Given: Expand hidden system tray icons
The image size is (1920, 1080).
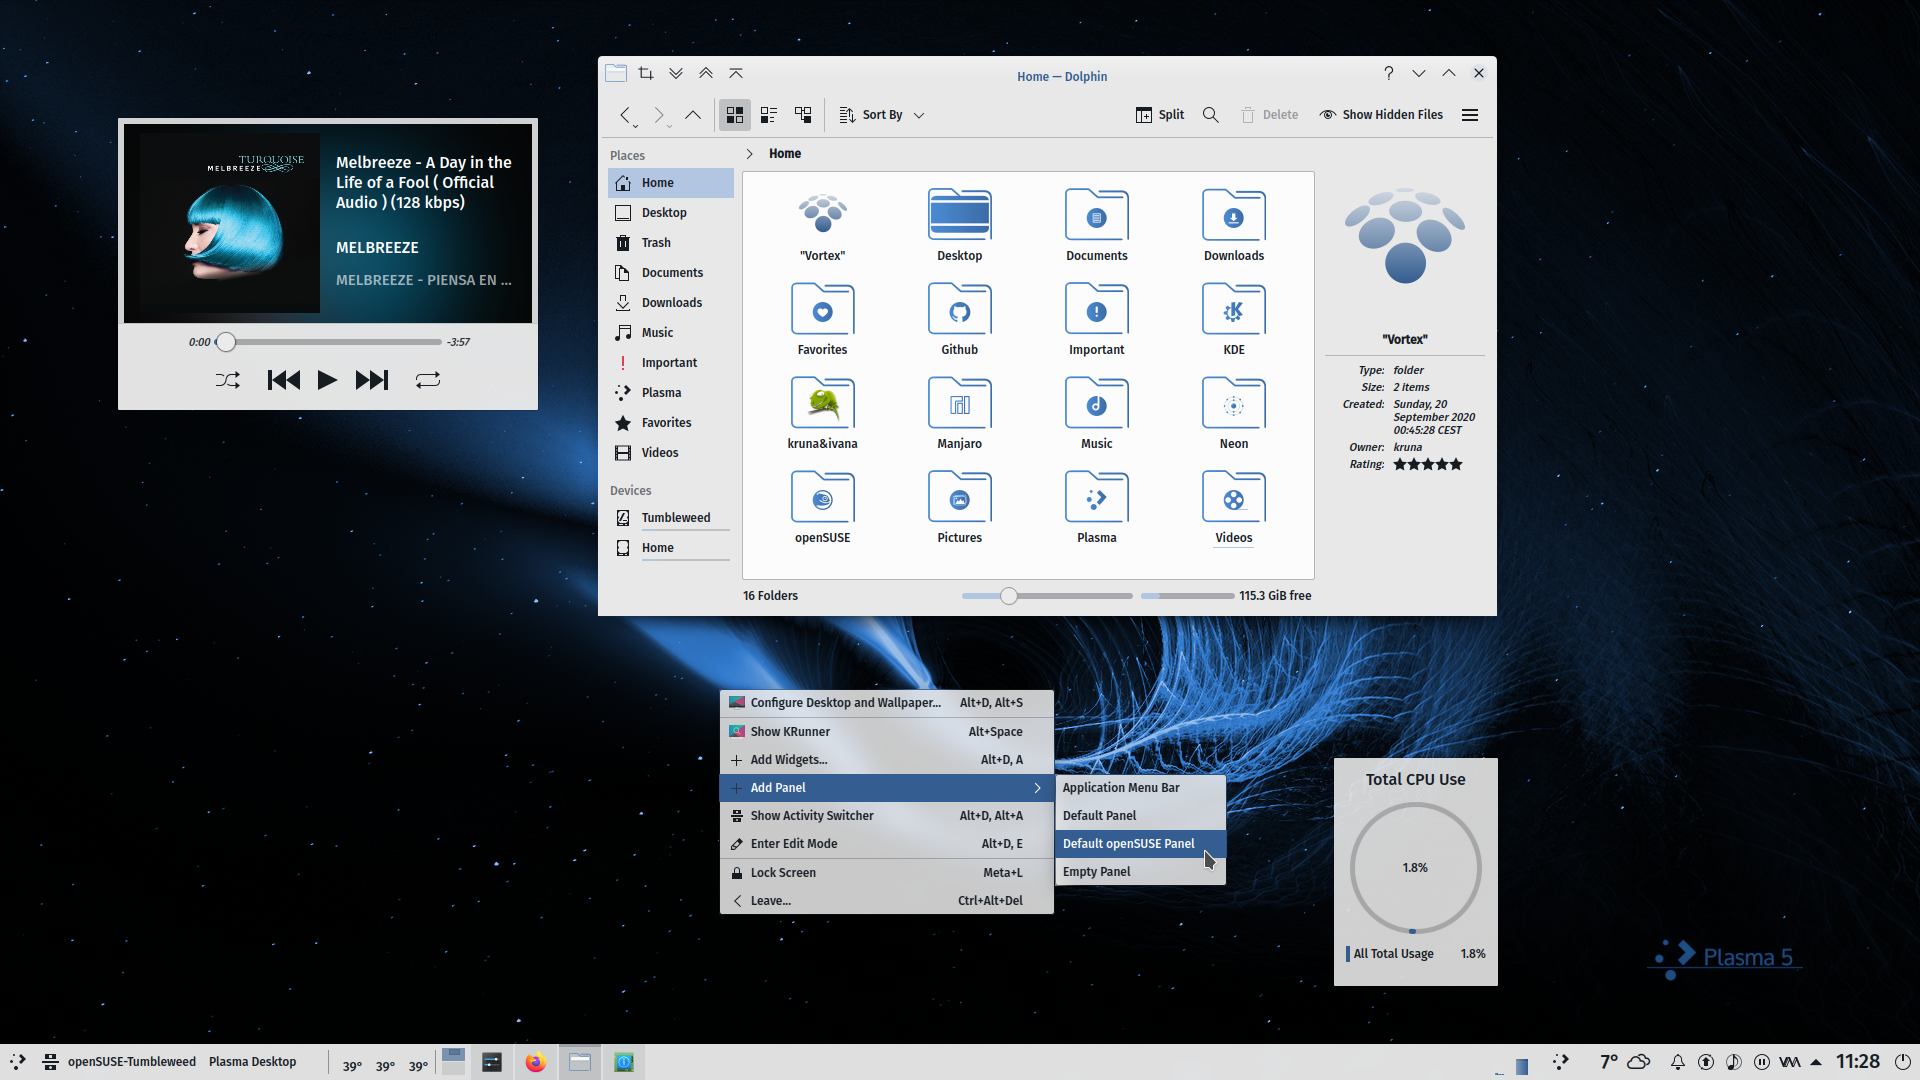Looking at the screenshot, I should coord(1816,1062).
